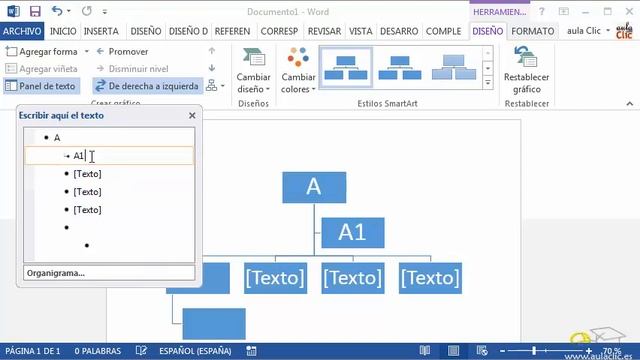Select the A1 shape in the diagram
Viewport: 640px width, 360px height.
[353, 233]
